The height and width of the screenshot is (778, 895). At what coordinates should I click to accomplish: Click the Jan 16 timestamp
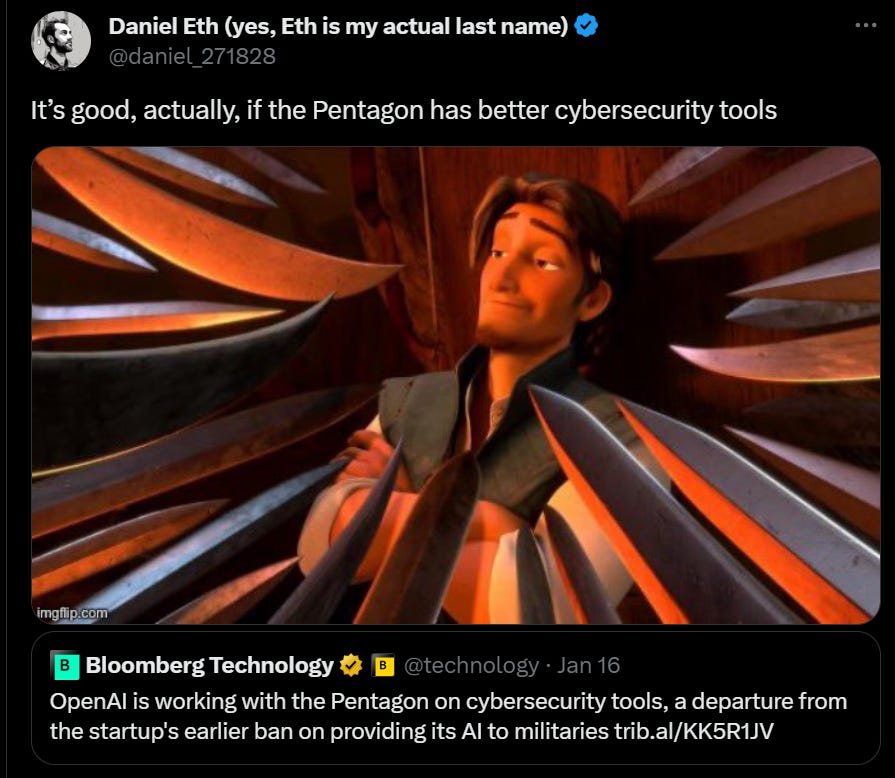tap(588, 665)
